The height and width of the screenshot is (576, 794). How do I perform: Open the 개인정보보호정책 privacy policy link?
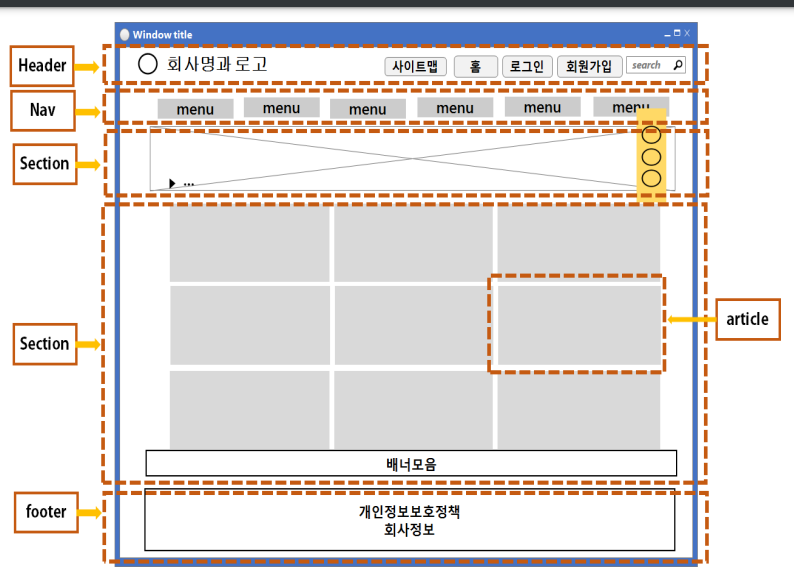point(409,512)
